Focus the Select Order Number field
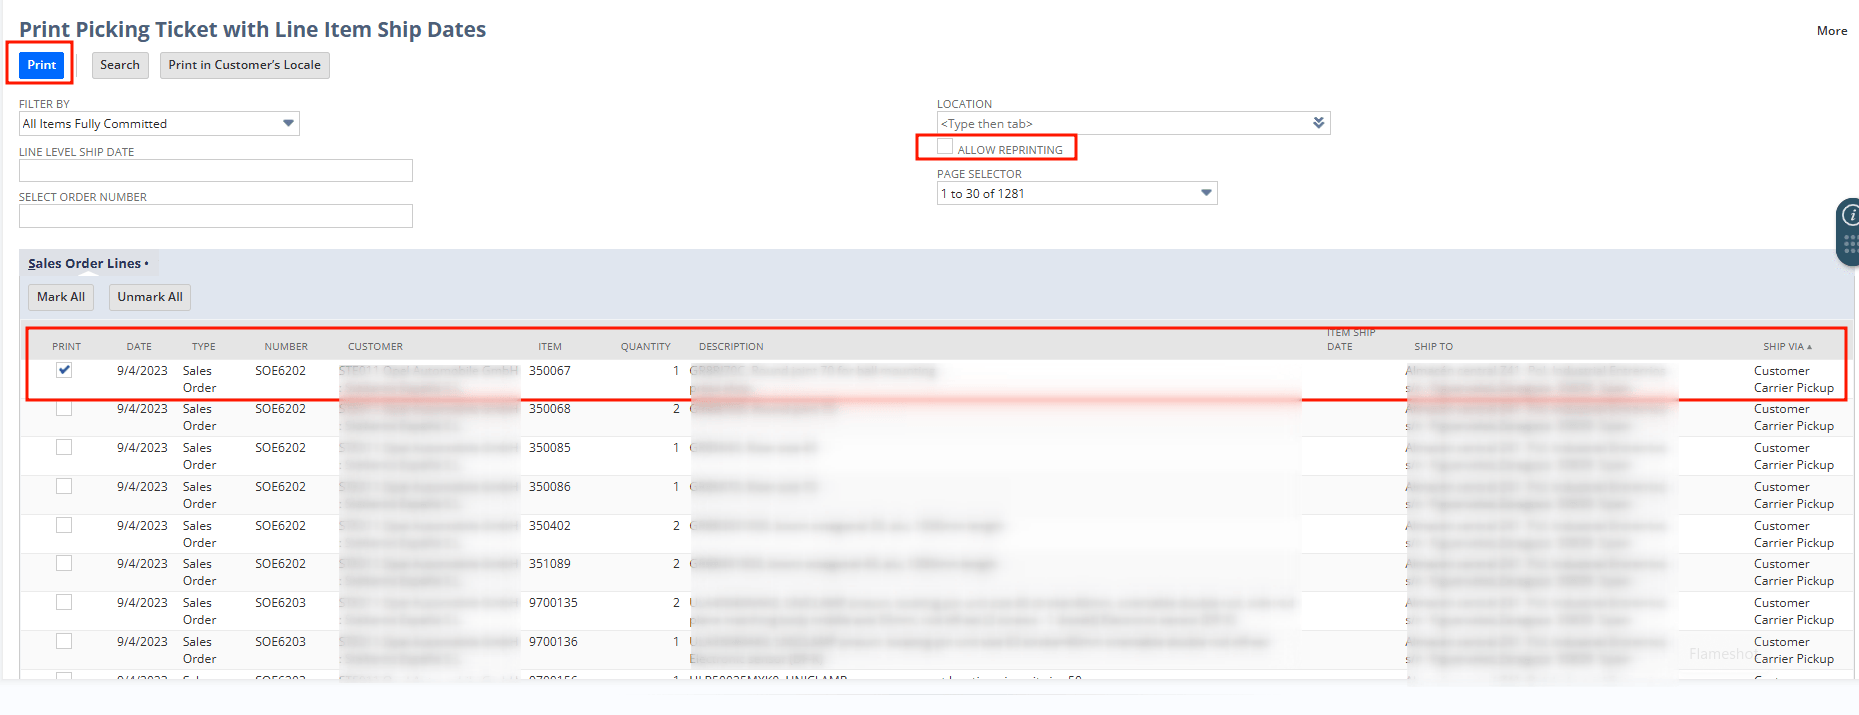Viewport: 1859px width, 715px height. click(x=215, y=216)
